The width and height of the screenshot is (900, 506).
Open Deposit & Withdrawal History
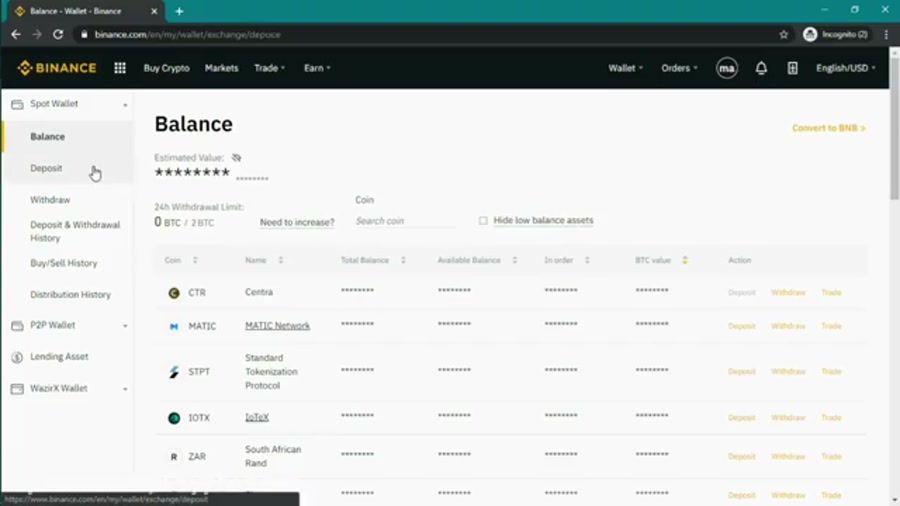click(75, 231)
